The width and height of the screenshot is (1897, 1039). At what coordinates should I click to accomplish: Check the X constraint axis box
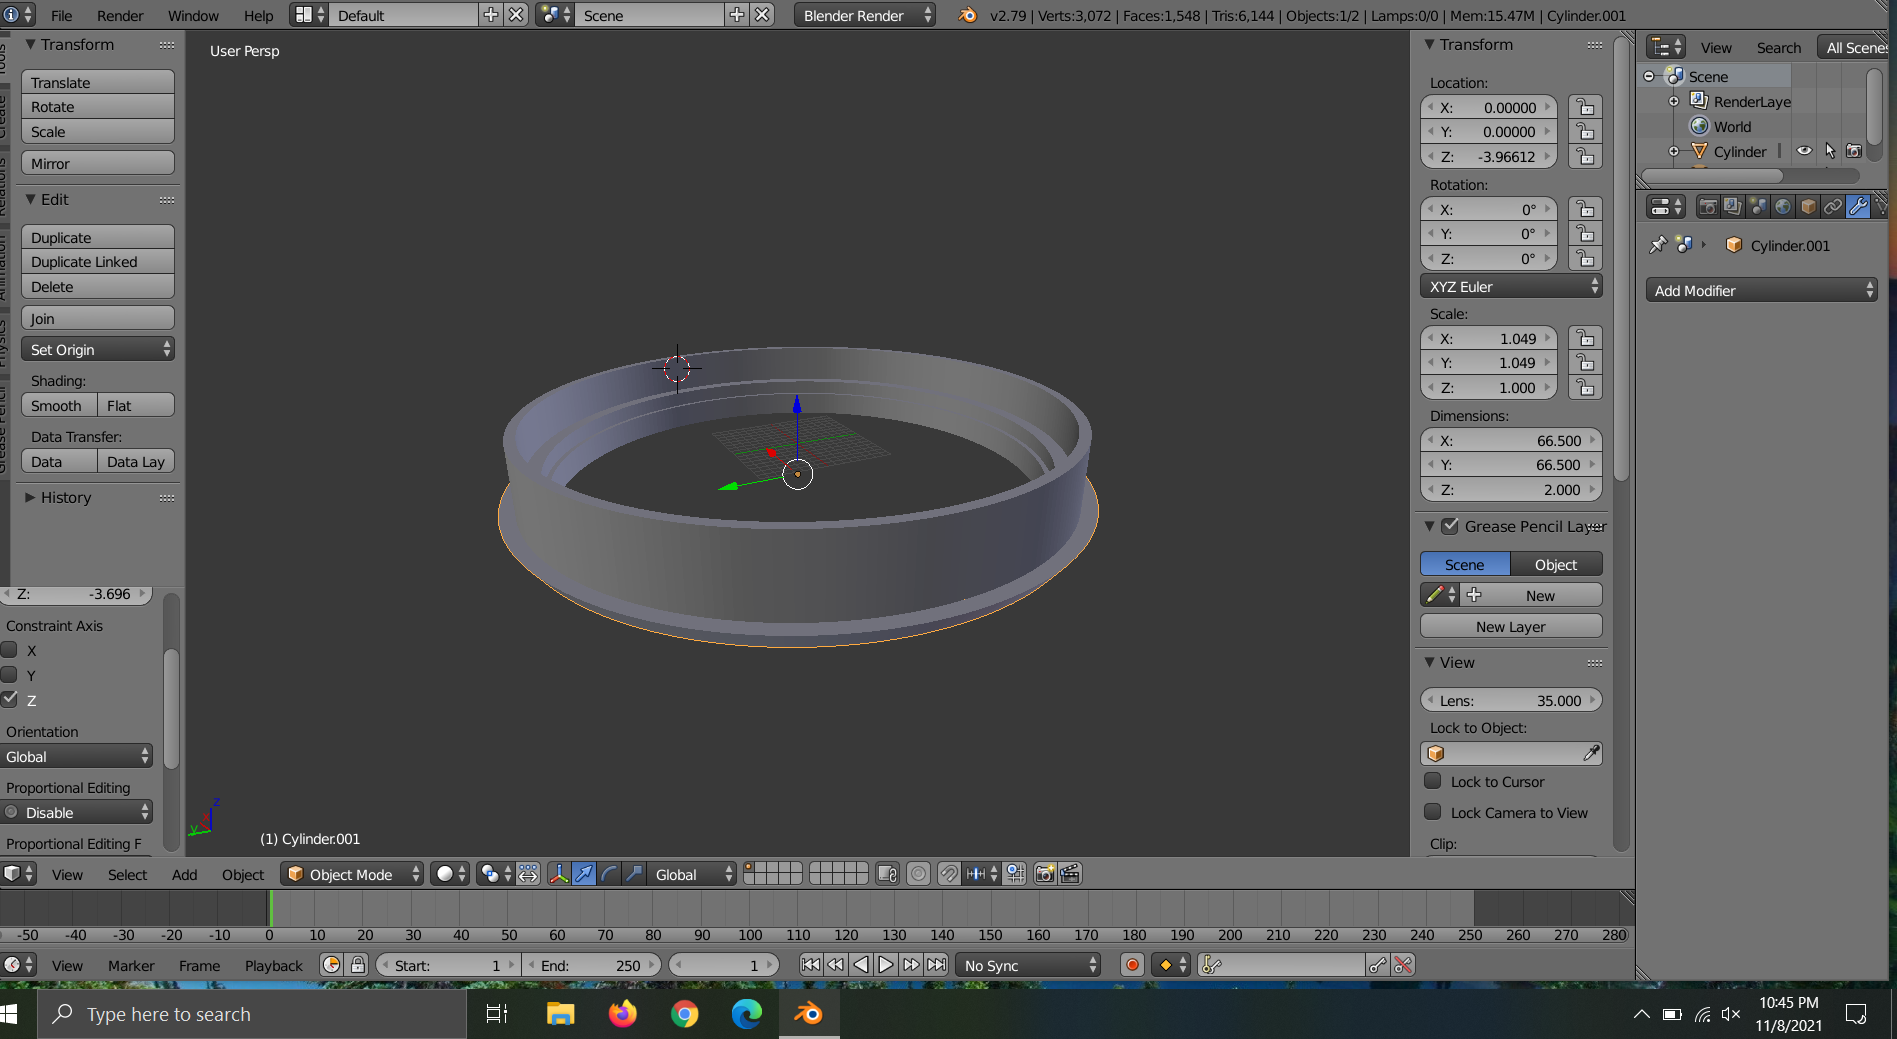point(10,650)
